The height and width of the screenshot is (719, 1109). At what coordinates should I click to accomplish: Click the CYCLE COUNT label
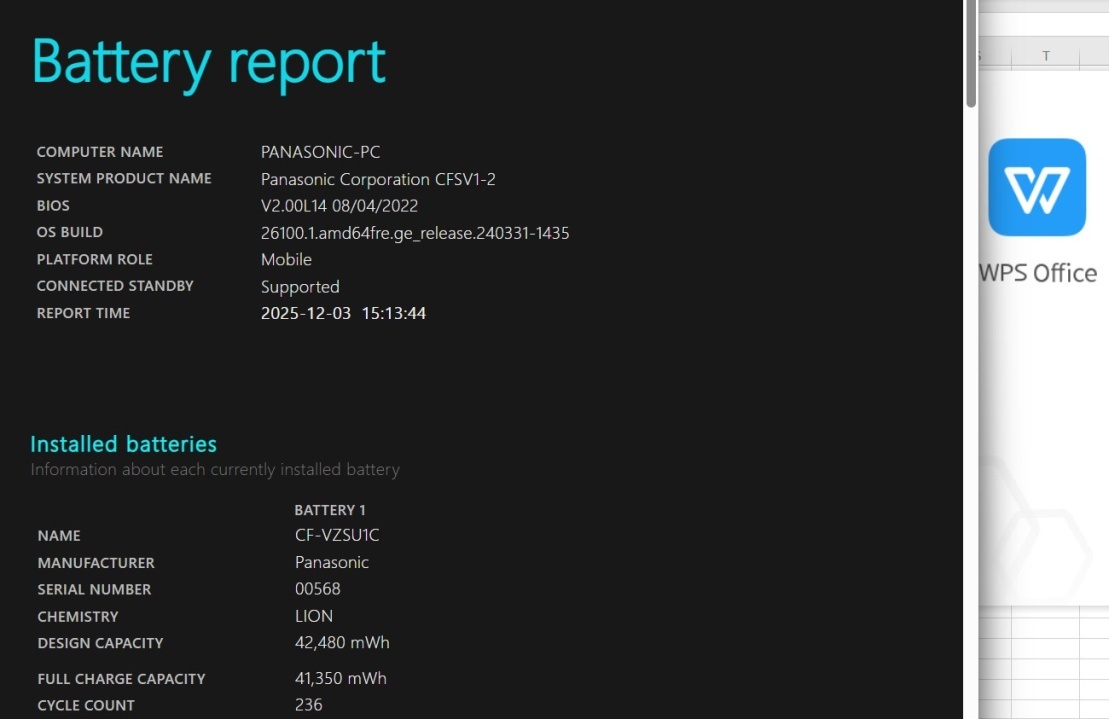pyautogui.click(x=86, y=706)
